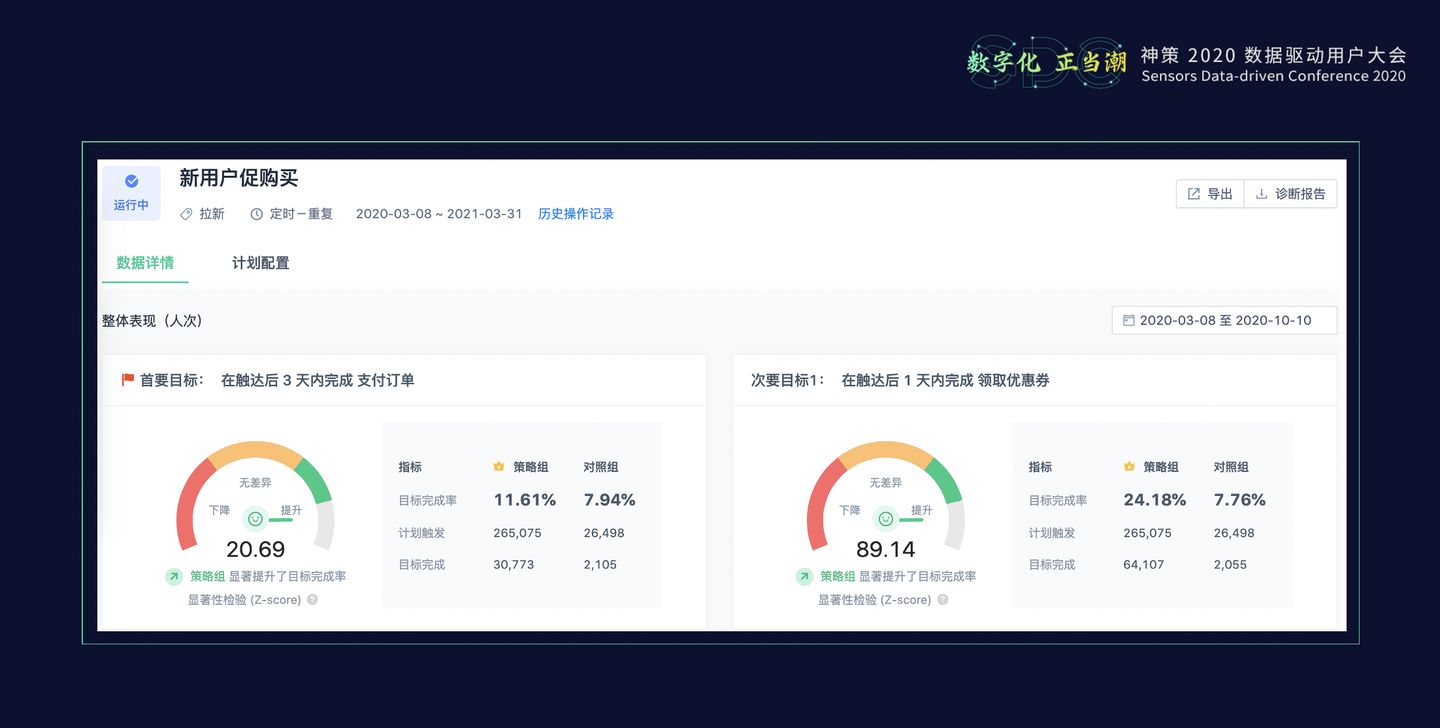This screenshot has height=728, width=1440.
Task: Click the green arrow icon under 89.14
Action: [x=804, y=577]
